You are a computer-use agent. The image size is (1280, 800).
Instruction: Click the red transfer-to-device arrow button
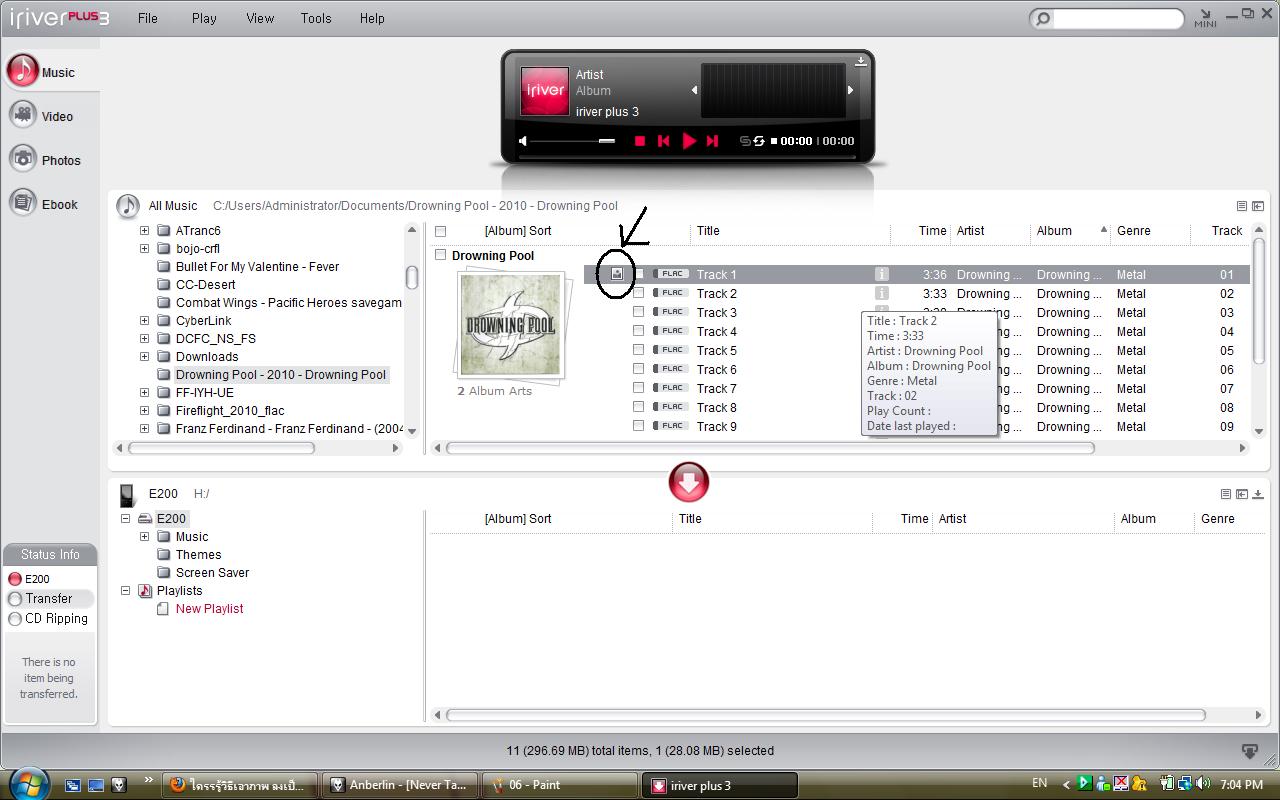[x=688, y=482]
